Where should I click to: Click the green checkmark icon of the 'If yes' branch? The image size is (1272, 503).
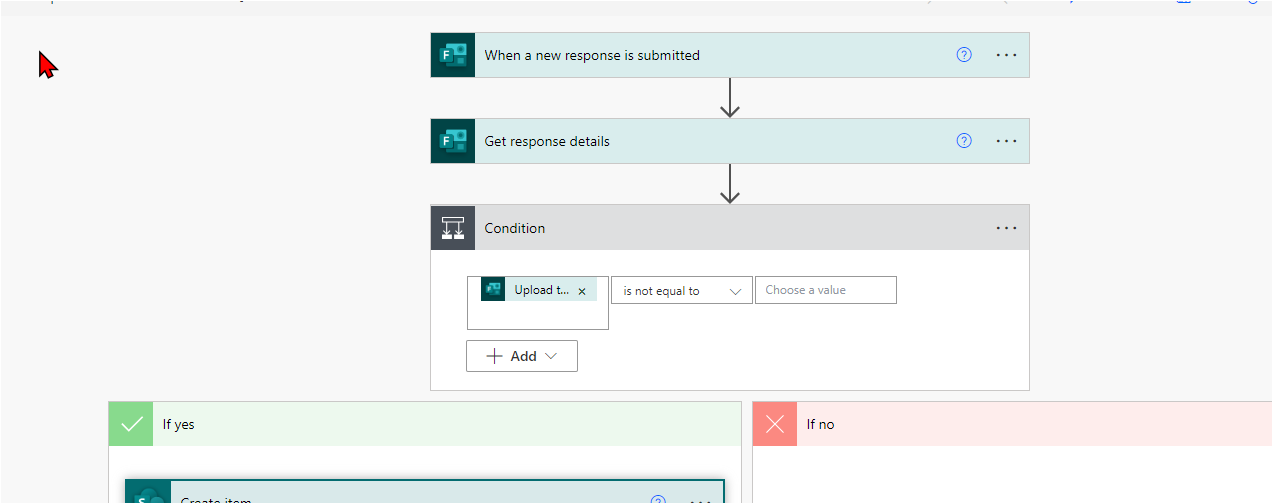pos(132,424)
